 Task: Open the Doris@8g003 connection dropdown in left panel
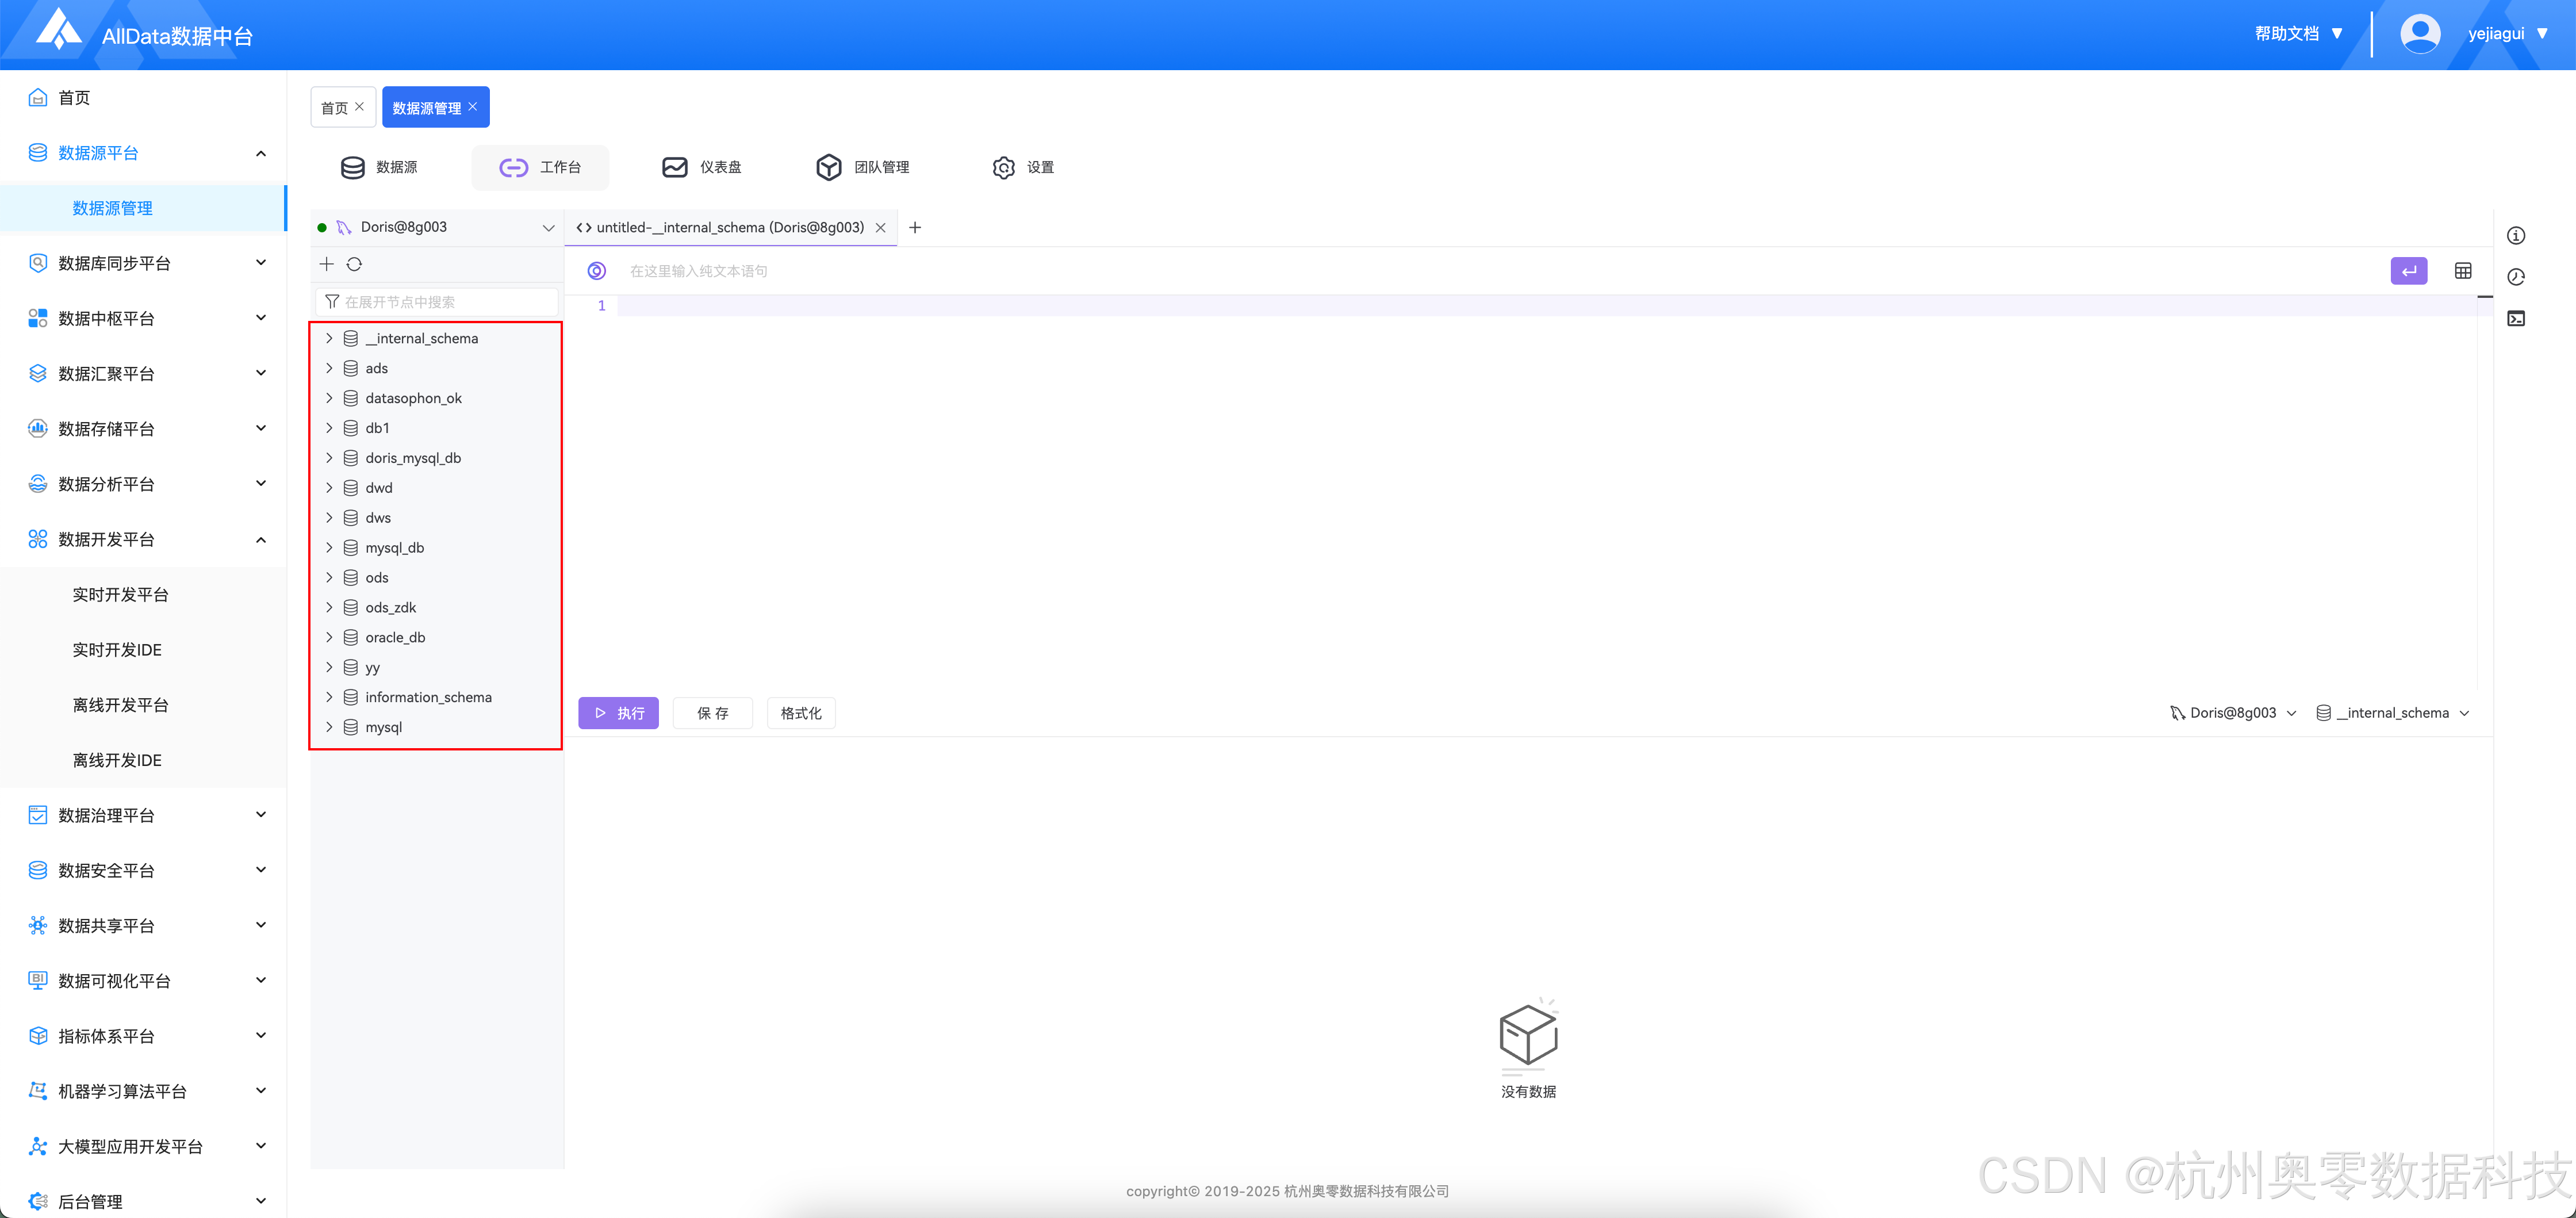pos(437,228)
